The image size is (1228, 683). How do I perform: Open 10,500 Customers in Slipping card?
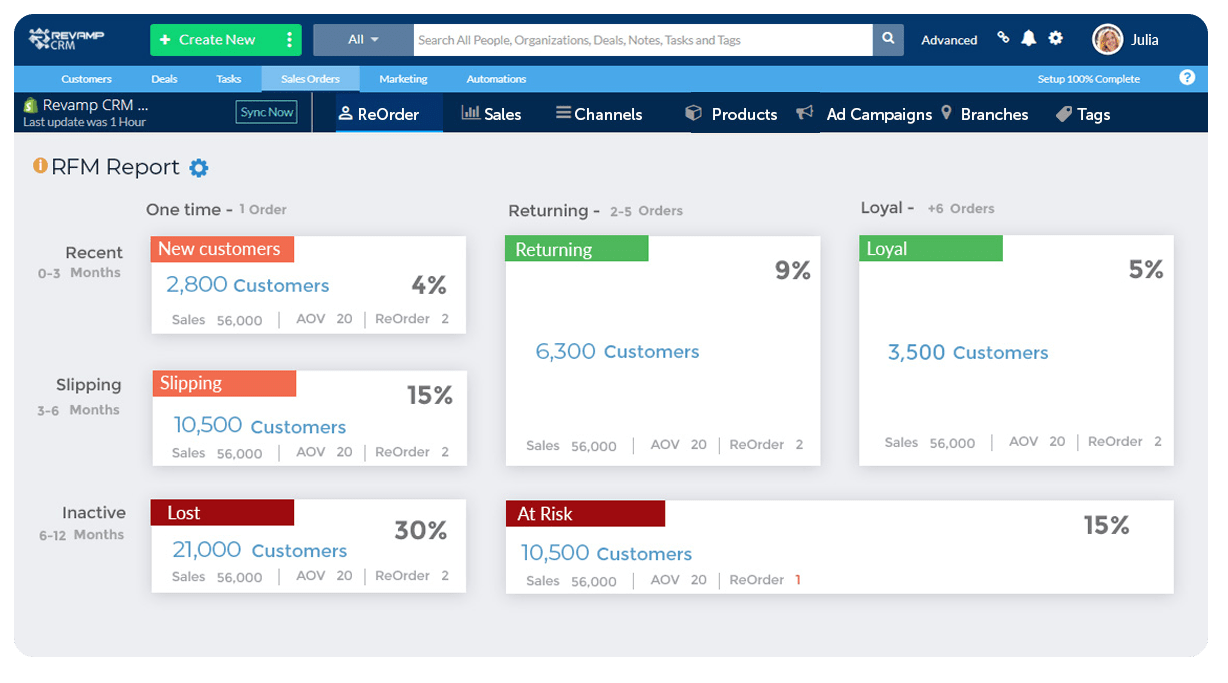(260, 426)
